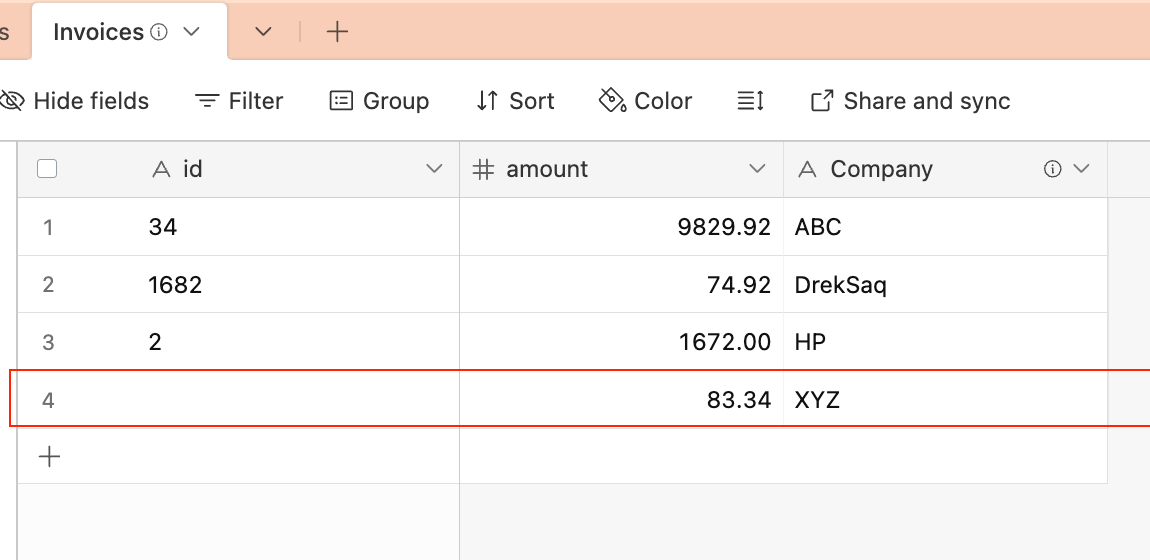Select the empty id cell in row 4
Viewport: 1150px width, 560px height.
tap(299, 399)
